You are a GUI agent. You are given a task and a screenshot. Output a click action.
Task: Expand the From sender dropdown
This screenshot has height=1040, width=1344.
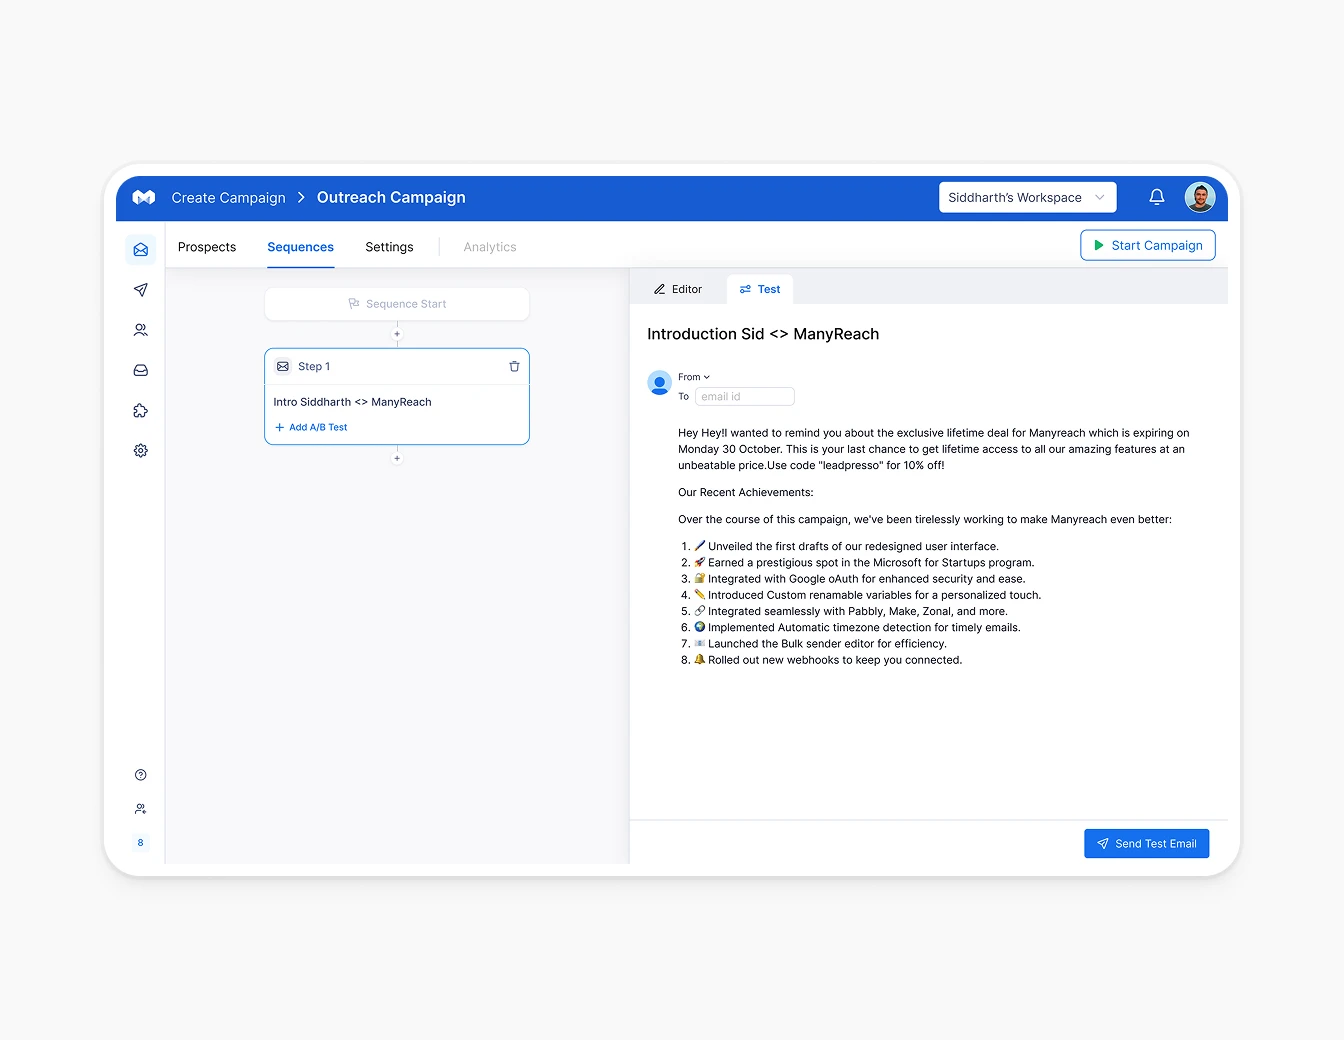pyautogui.click(x=693, y=376)
